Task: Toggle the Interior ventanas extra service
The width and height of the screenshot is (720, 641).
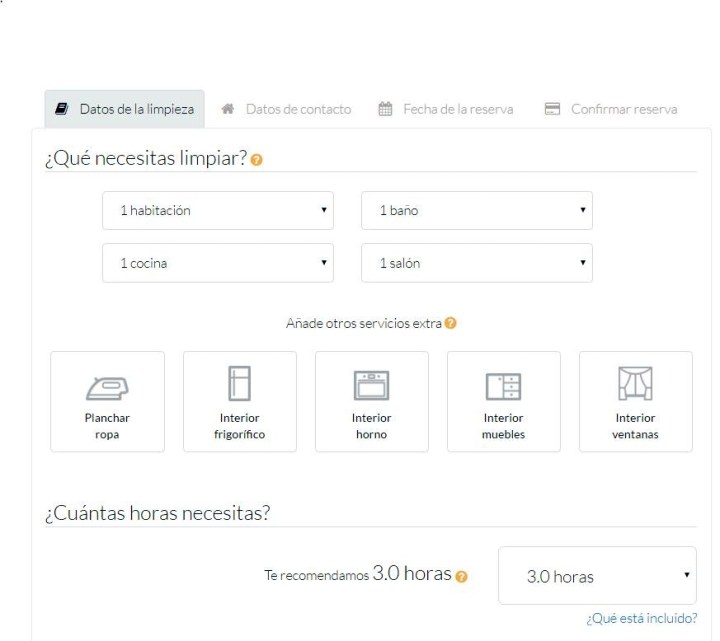Action: point(636,402)
